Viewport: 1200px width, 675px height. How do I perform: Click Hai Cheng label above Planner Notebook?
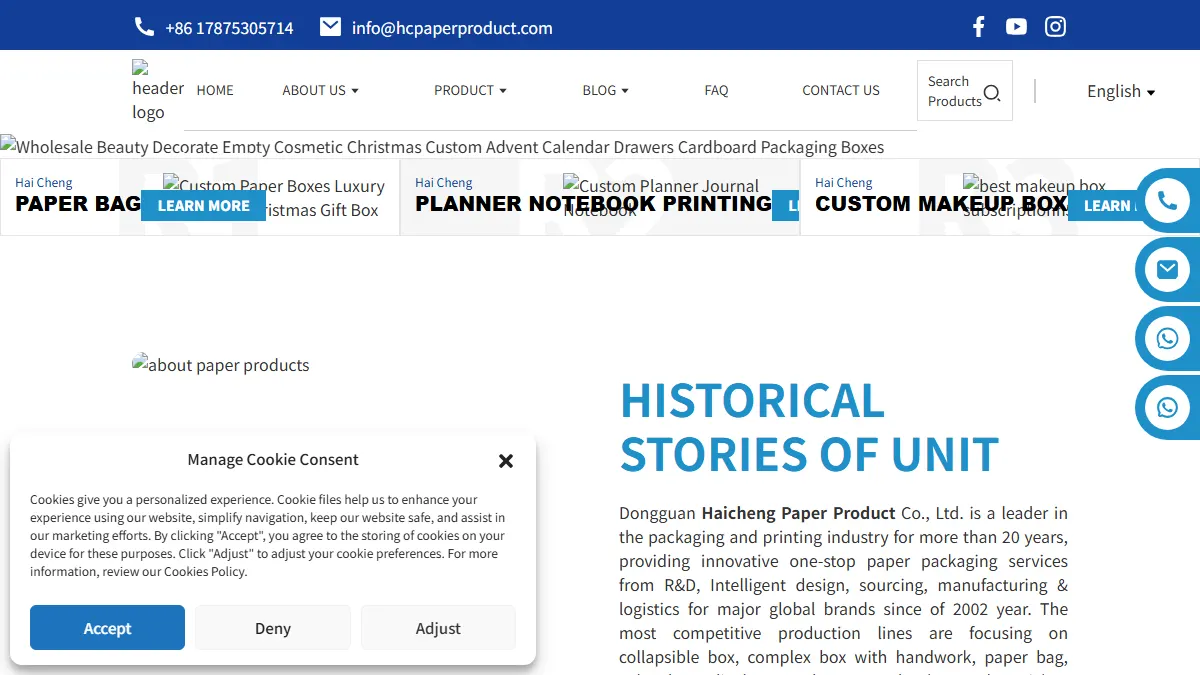point(444,182)
